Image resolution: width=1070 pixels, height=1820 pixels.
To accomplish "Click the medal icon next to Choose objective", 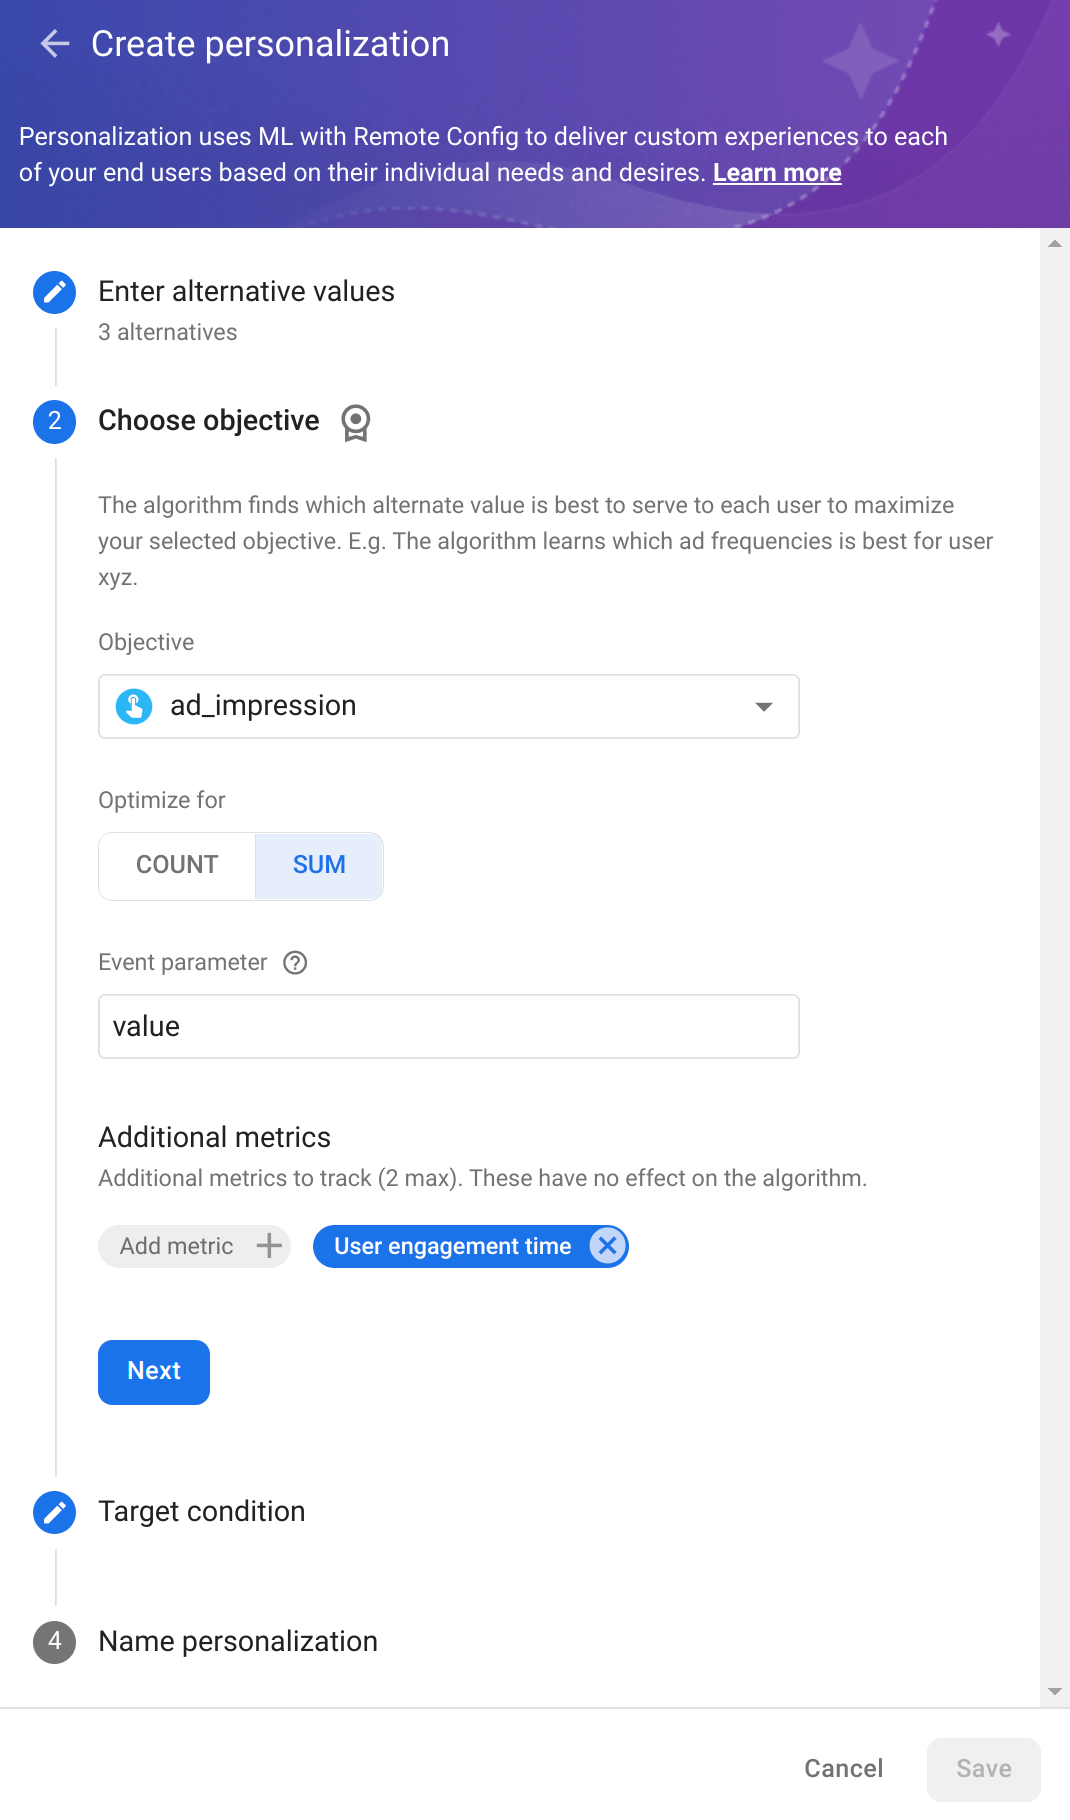I will (356, 423).
